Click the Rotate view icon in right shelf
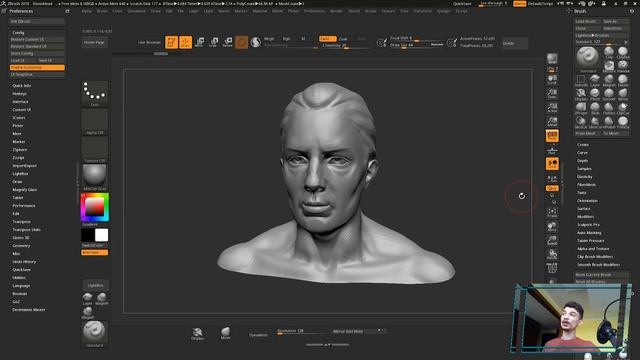The image size is (640, 360). click(552, 254)
